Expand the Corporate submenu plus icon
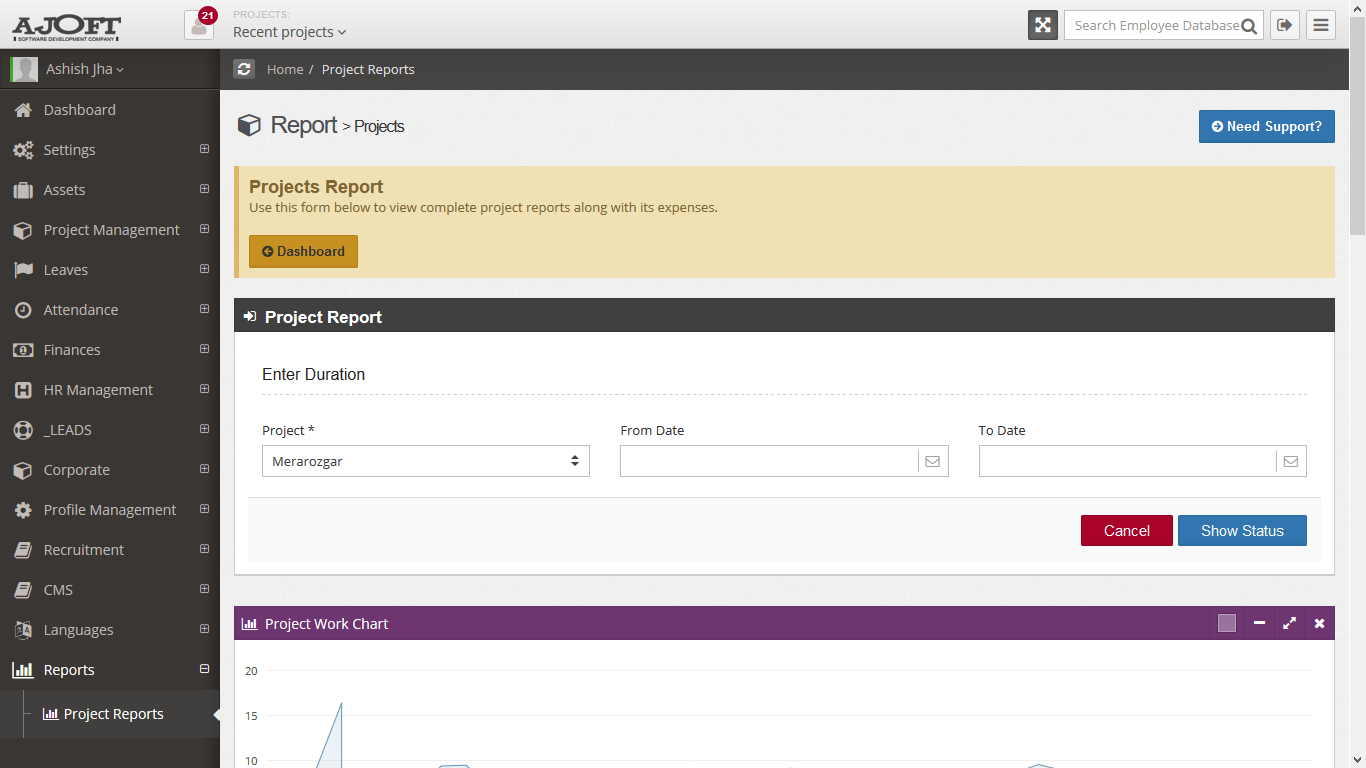1366x768 pixels. click(x=204, y=469)
